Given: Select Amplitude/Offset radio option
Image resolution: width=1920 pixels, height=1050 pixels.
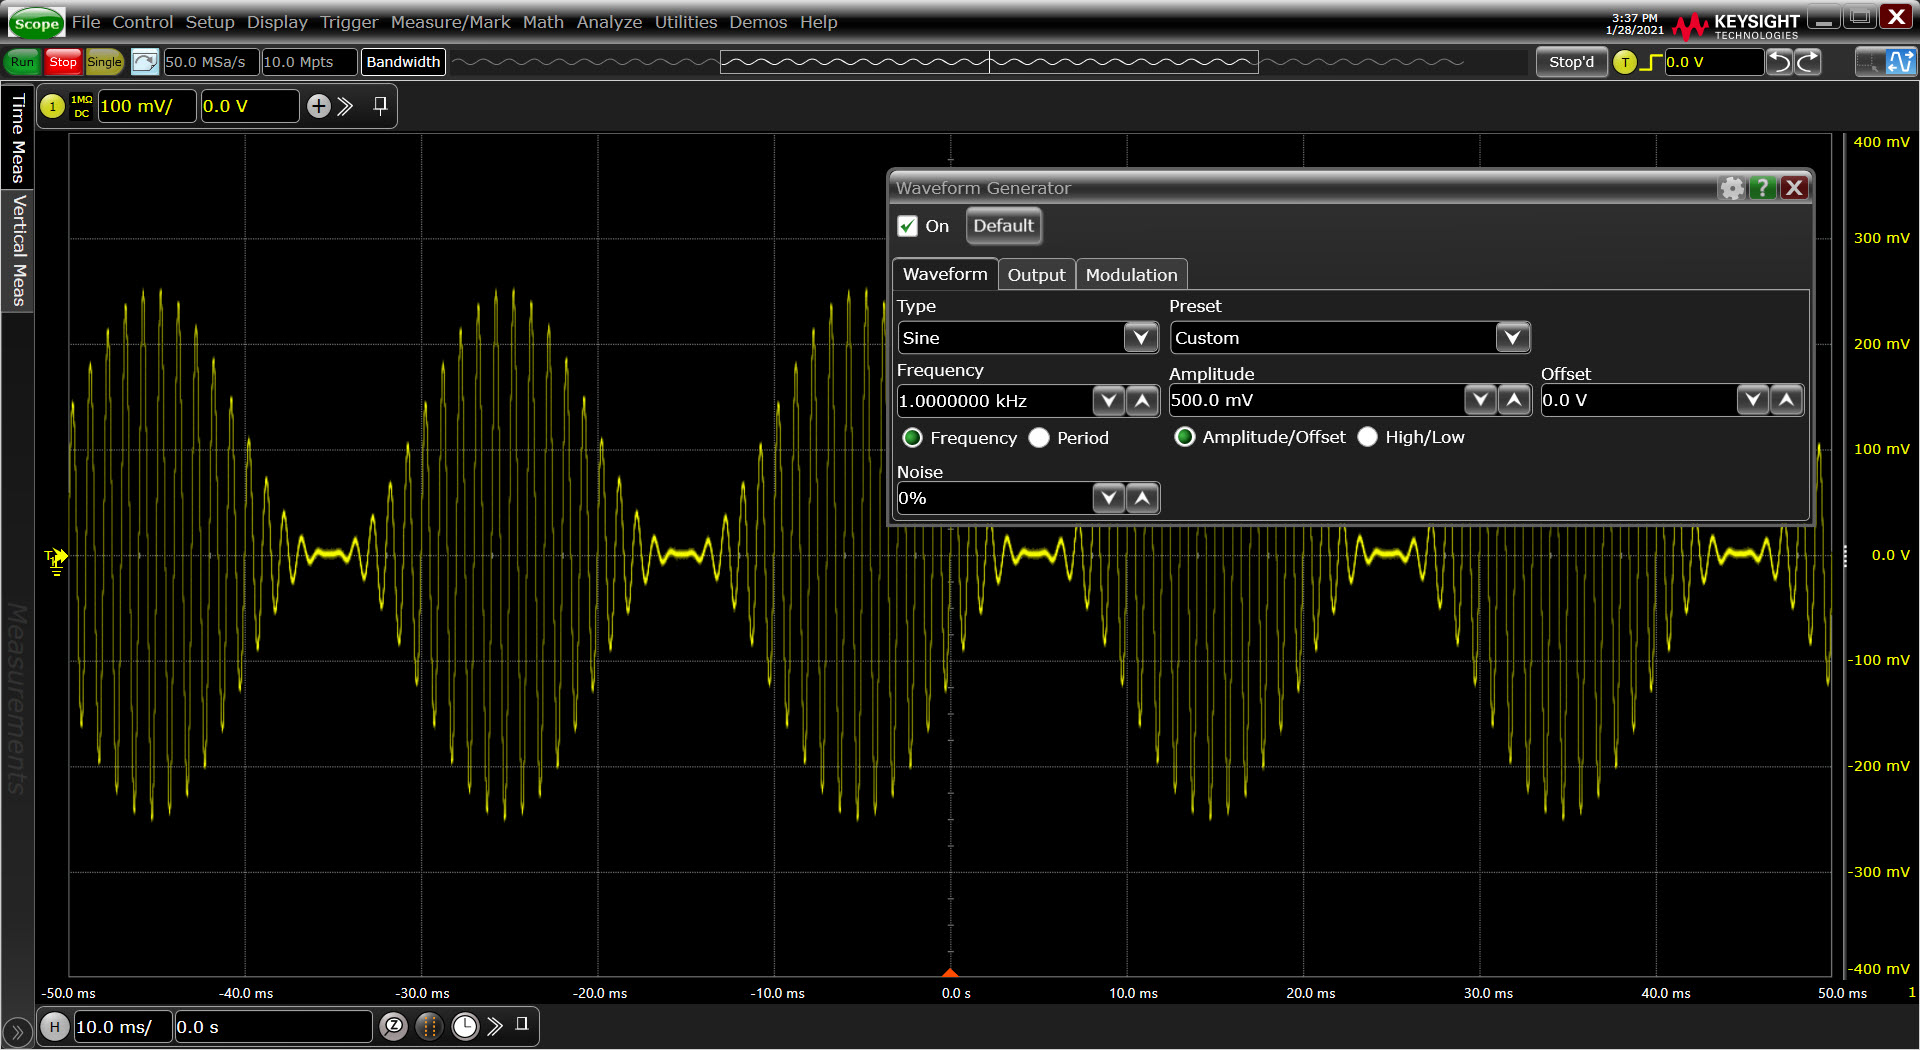Looking at the screenshot, I should [x=1185, y=437].
